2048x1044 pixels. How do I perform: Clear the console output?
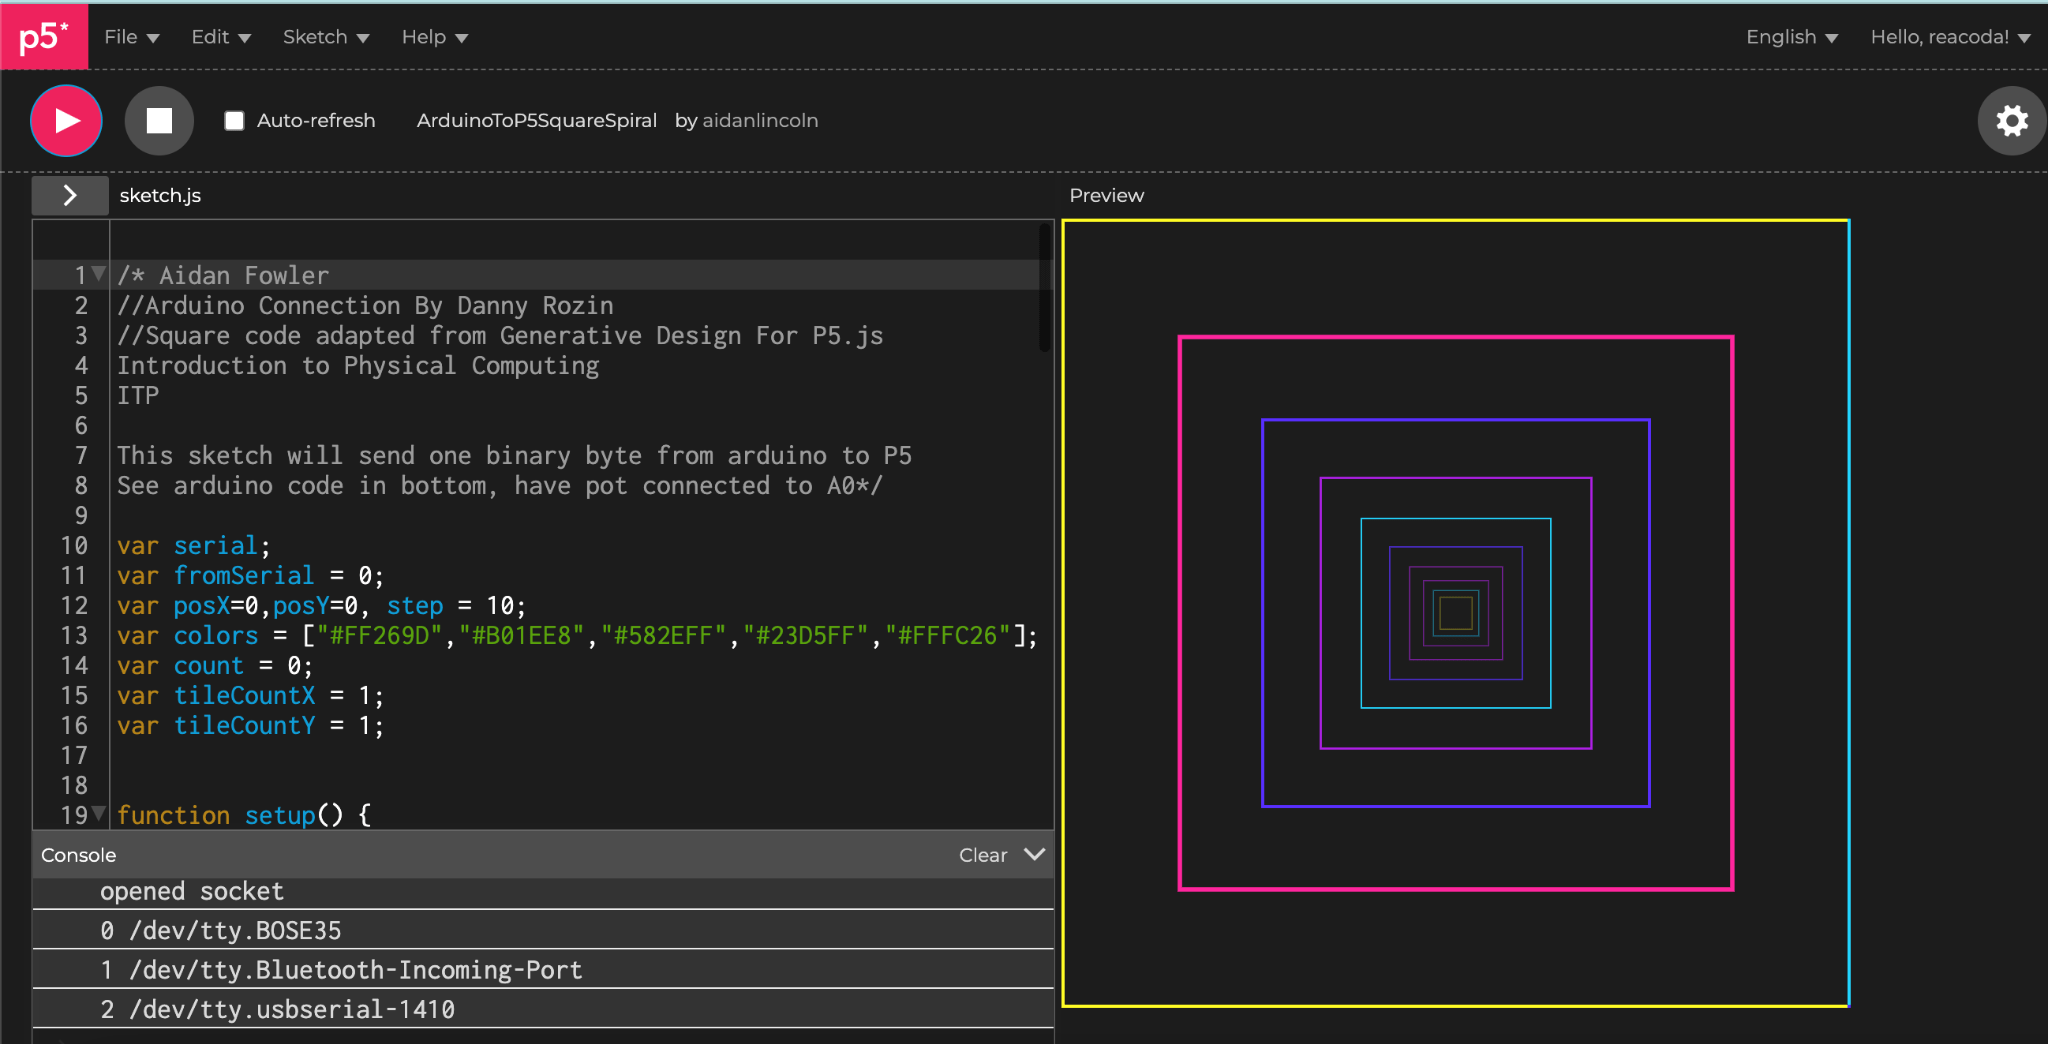pos(982,855)
